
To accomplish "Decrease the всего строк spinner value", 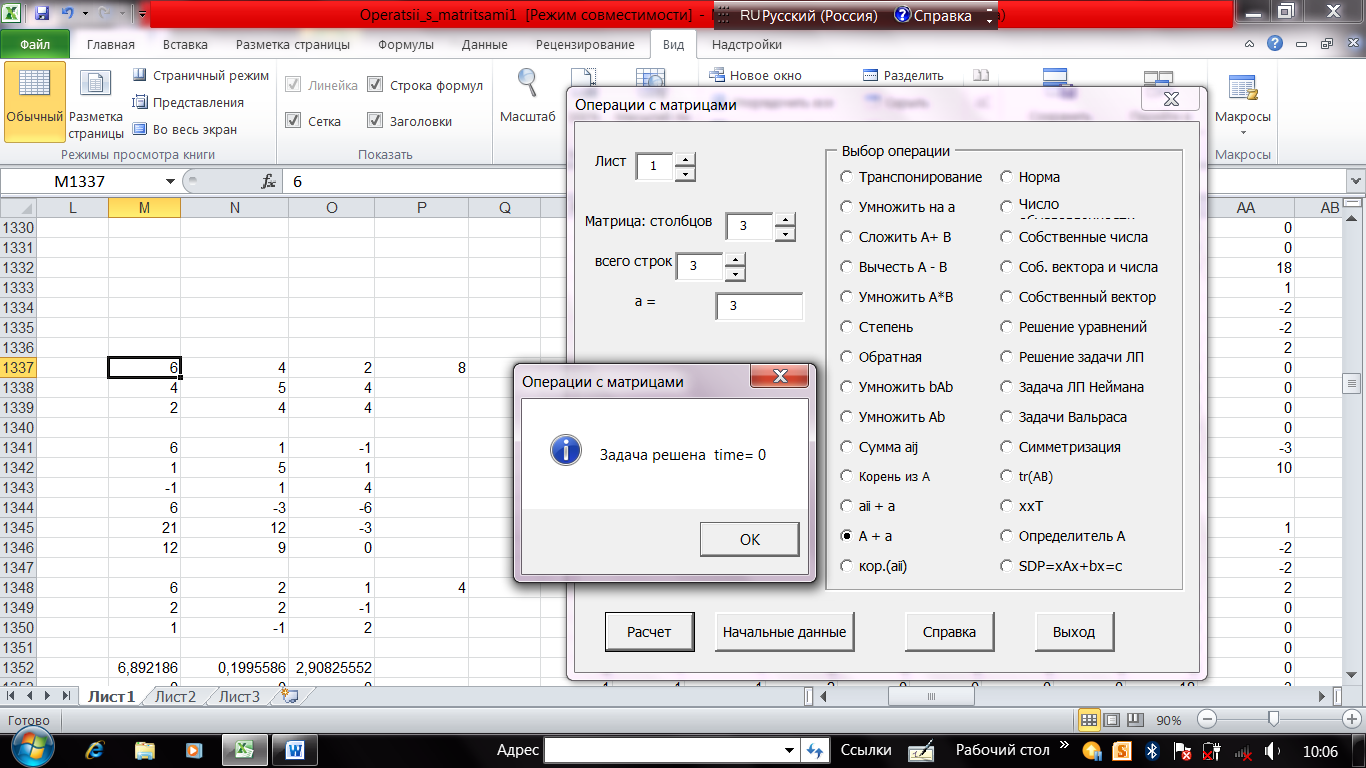I will (x=735, y=274).
